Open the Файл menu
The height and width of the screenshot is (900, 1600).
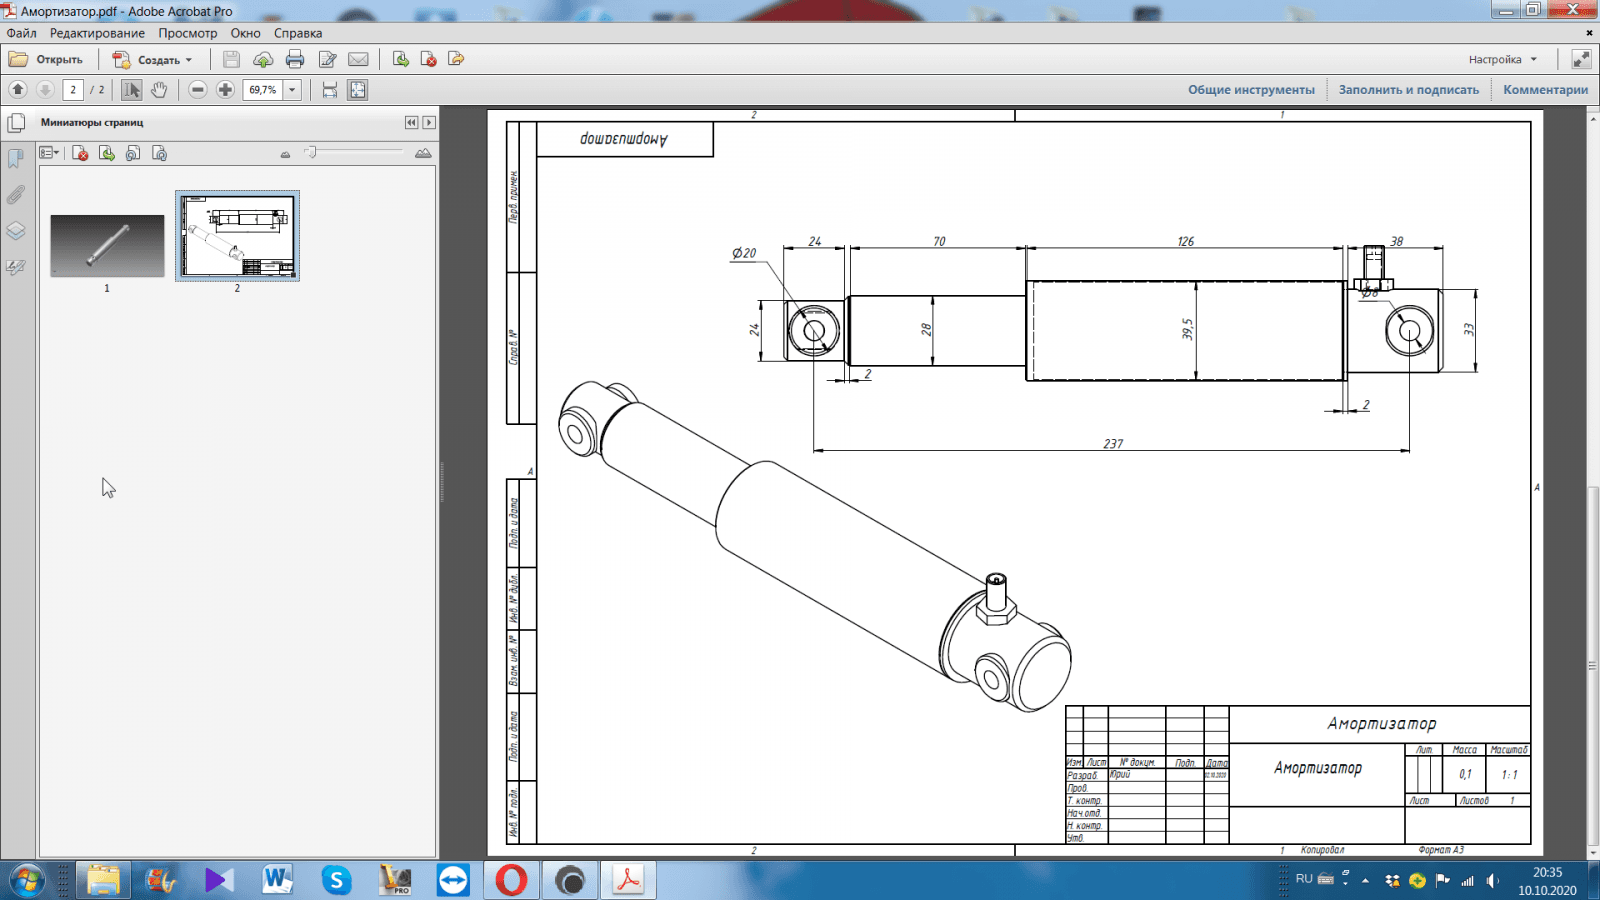(x=21, y=33)
